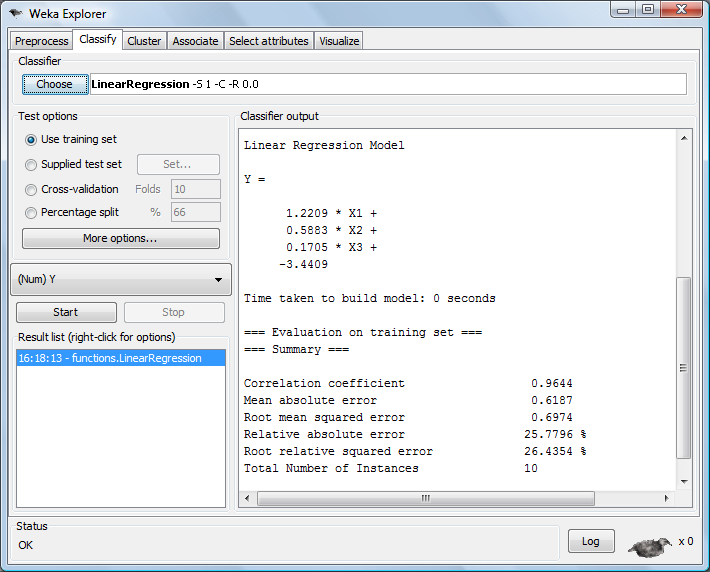Image resolution: width=710 pixels, height=572 pixels.
Task: Close the Weka Explorer window
Action: (681, 10)
